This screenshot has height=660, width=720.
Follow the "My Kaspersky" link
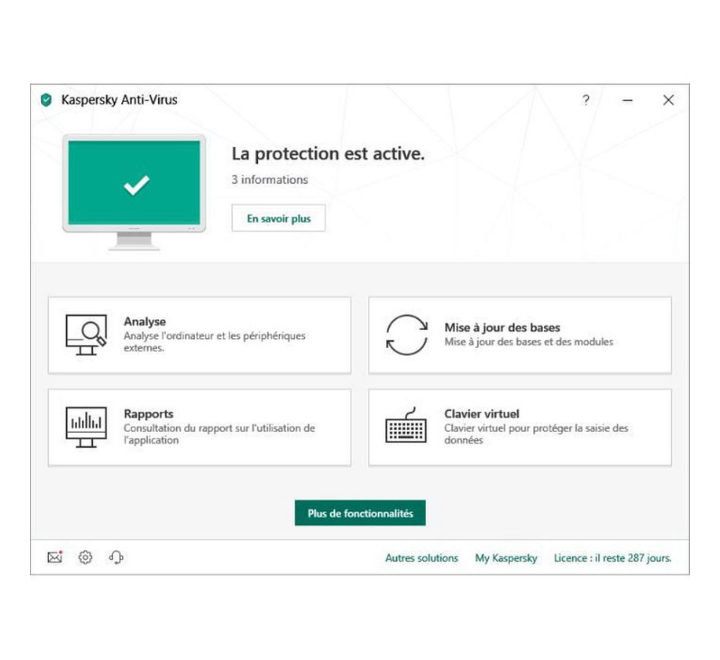click(x=506, y=558)
